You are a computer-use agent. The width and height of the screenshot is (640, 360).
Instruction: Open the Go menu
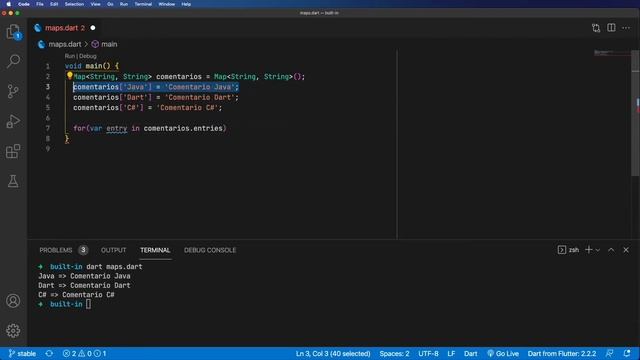click(110, 4)
